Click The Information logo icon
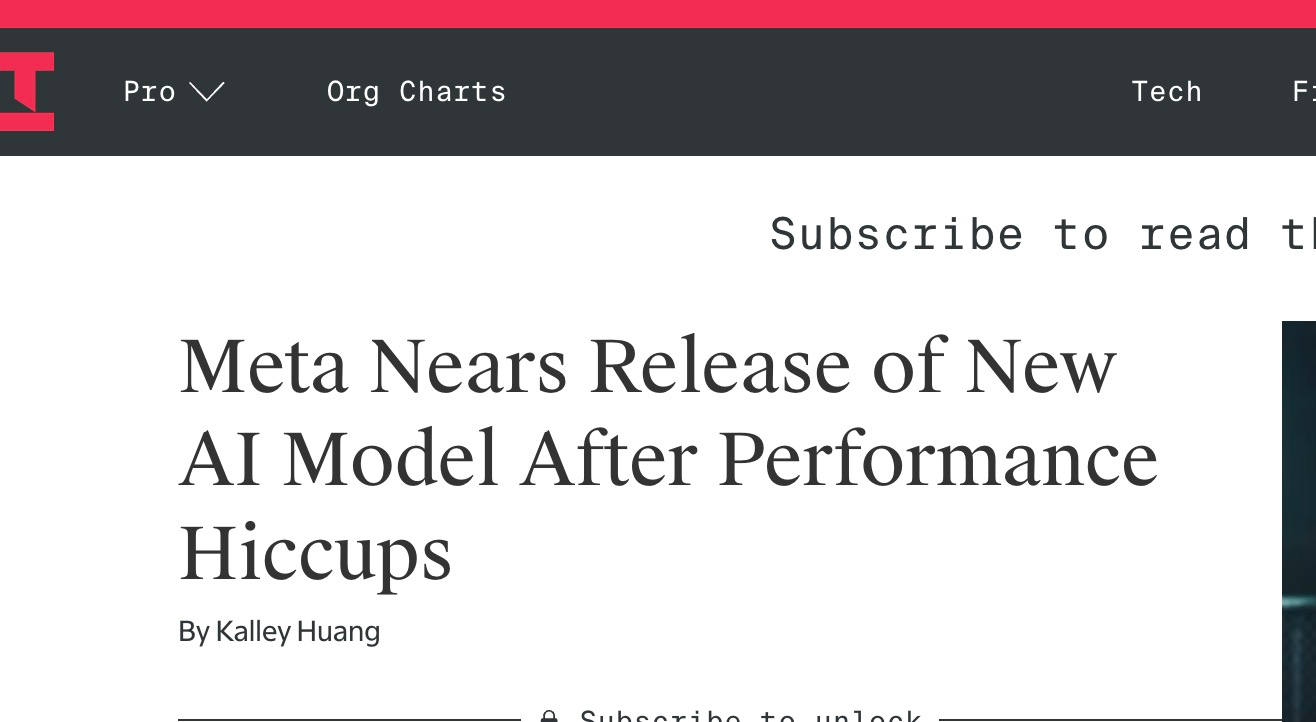 pyautogui.click(x=26, y=92)
